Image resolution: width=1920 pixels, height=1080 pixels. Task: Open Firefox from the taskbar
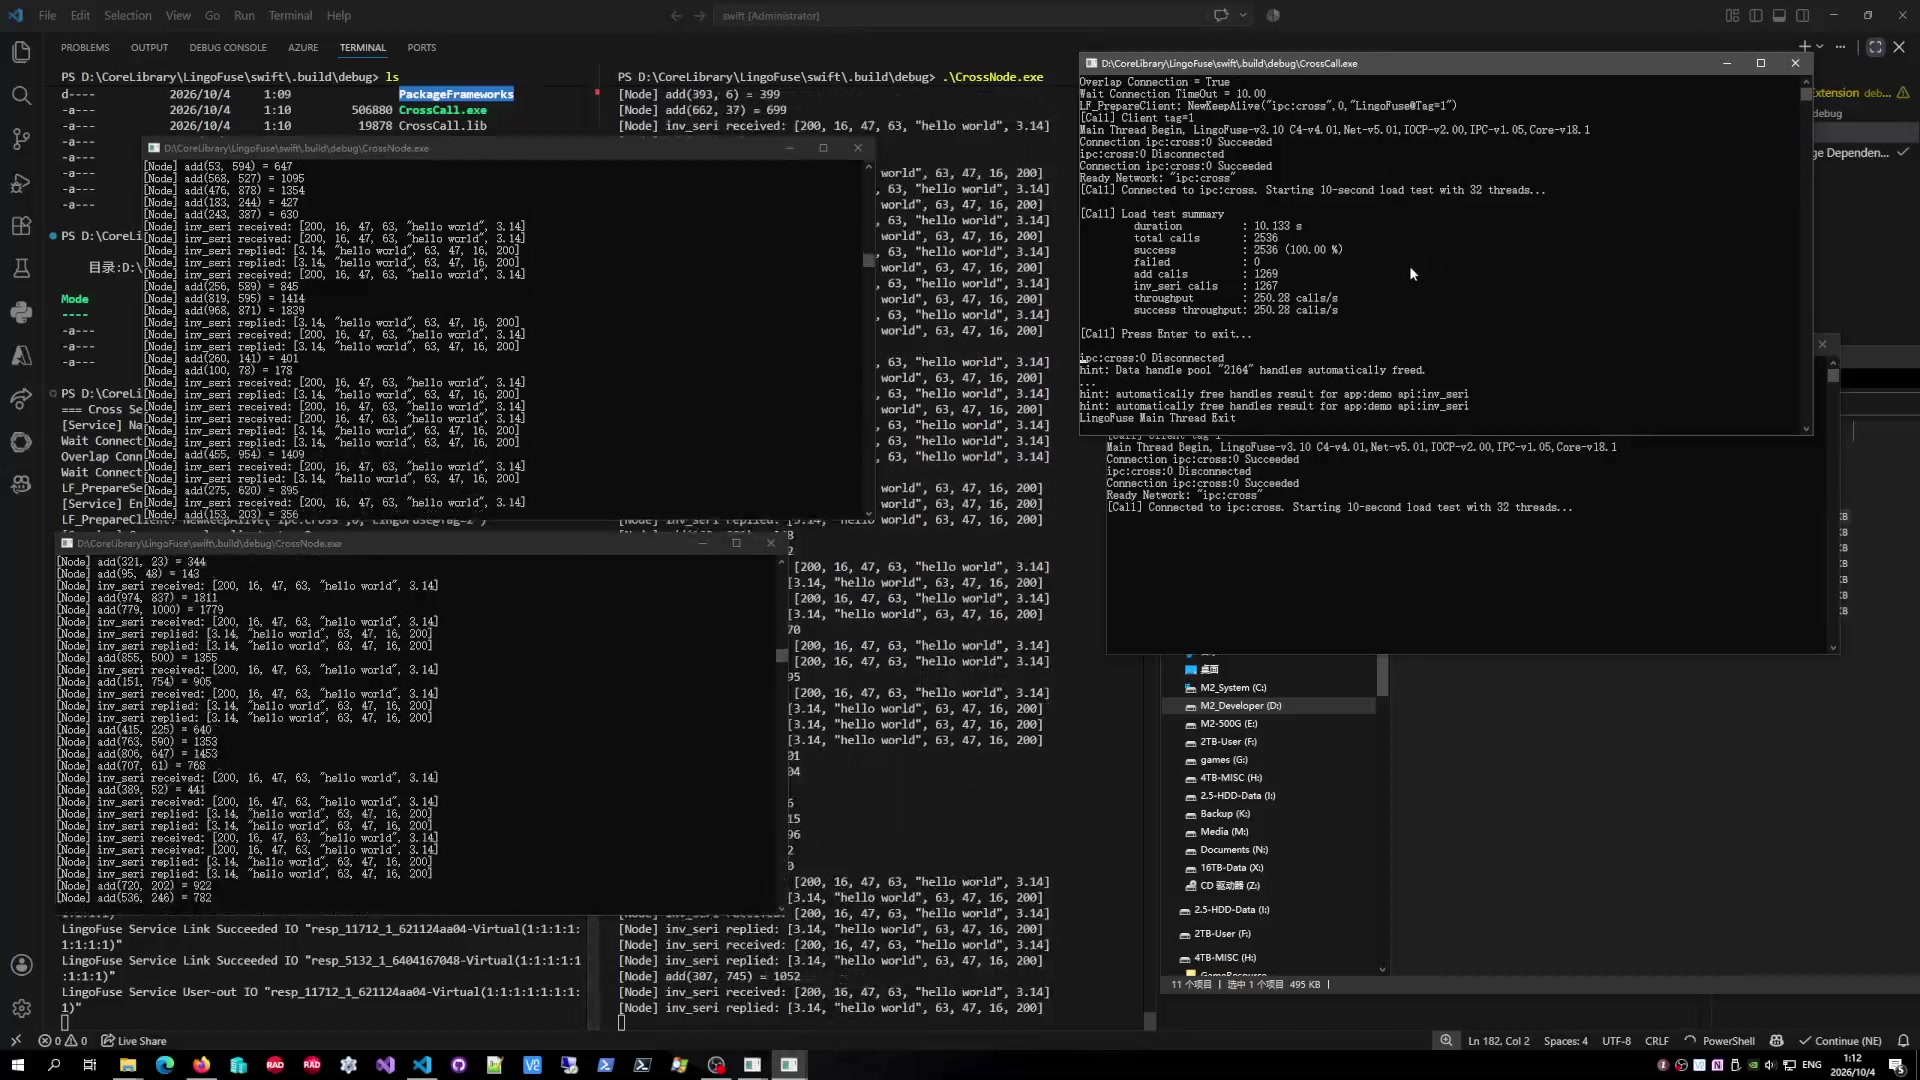coord(202,1065)
